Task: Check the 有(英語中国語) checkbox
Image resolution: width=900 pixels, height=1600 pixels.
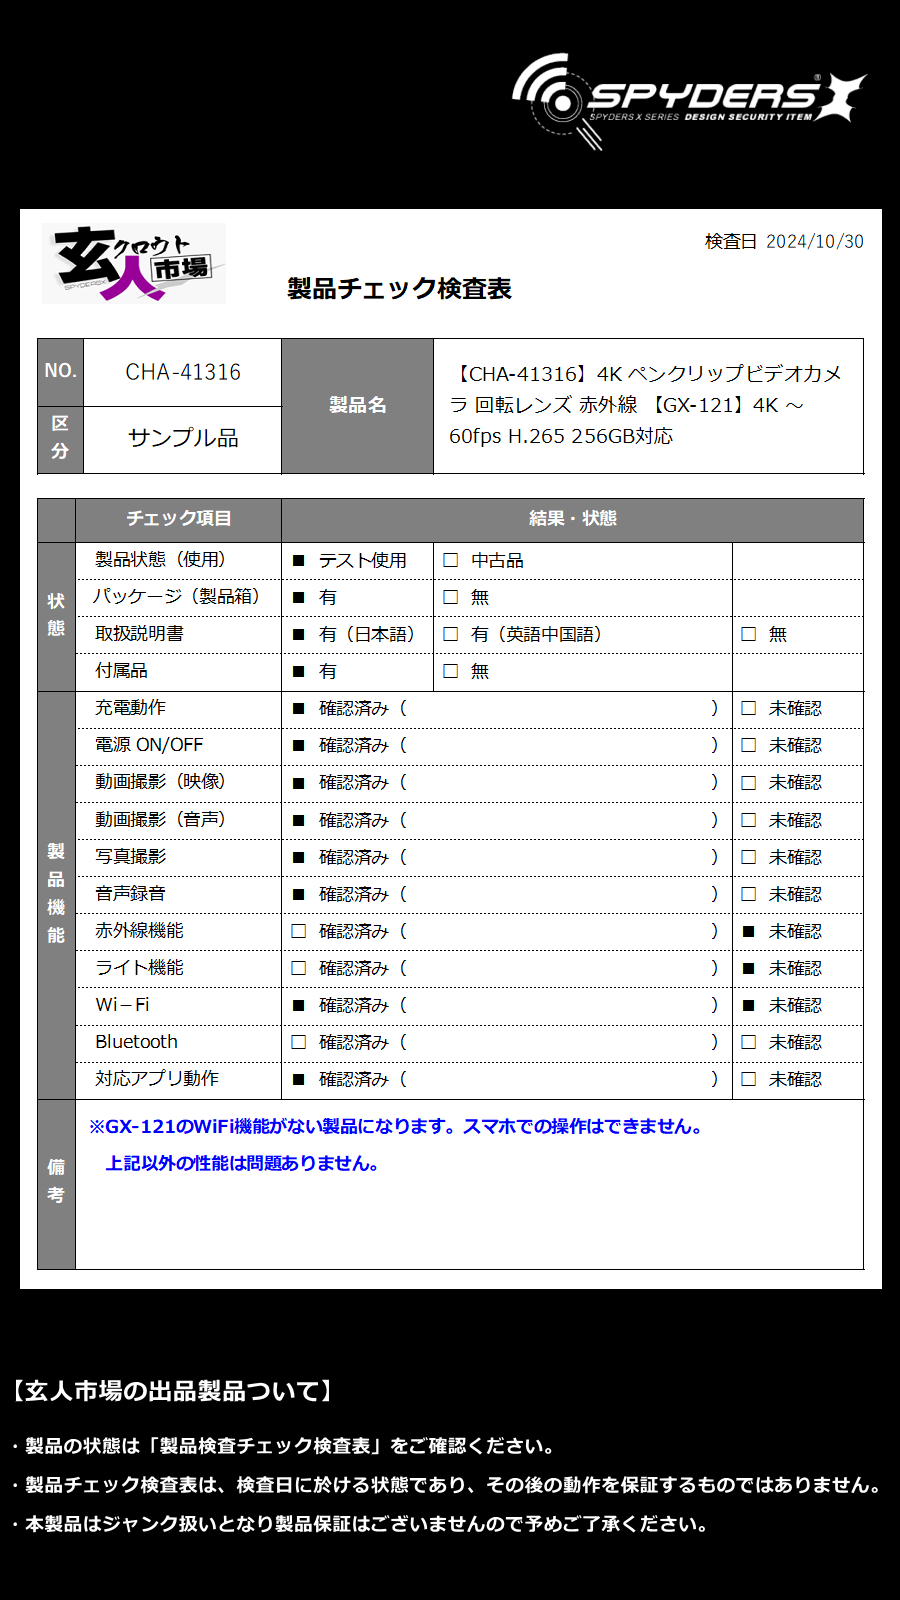Action: tap(451, 634)
